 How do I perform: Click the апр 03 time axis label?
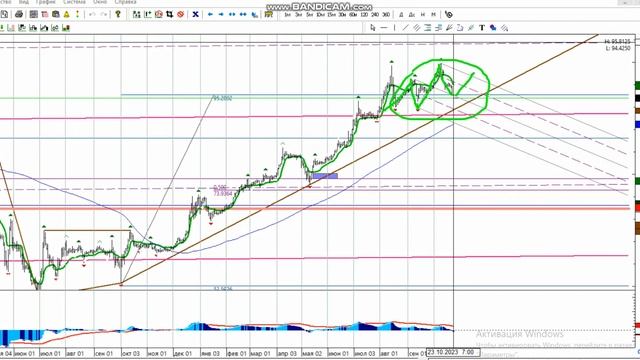(x=287, y=353)
